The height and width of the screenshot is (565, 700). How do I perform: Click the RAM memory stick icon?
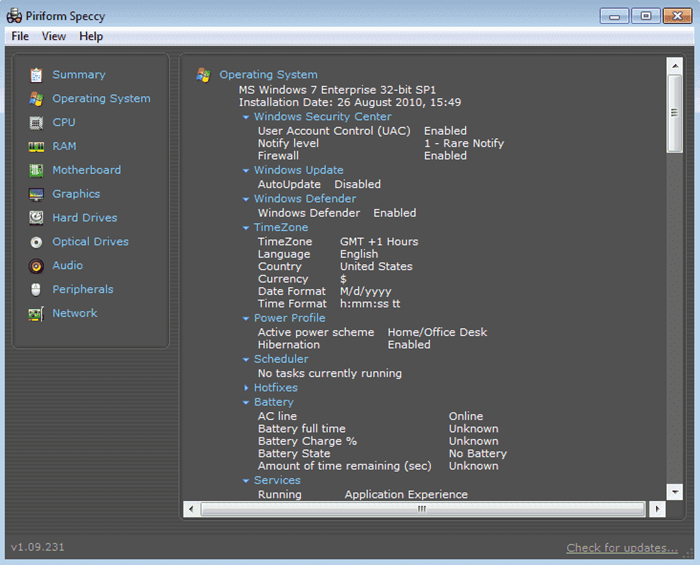pos(36,146)
